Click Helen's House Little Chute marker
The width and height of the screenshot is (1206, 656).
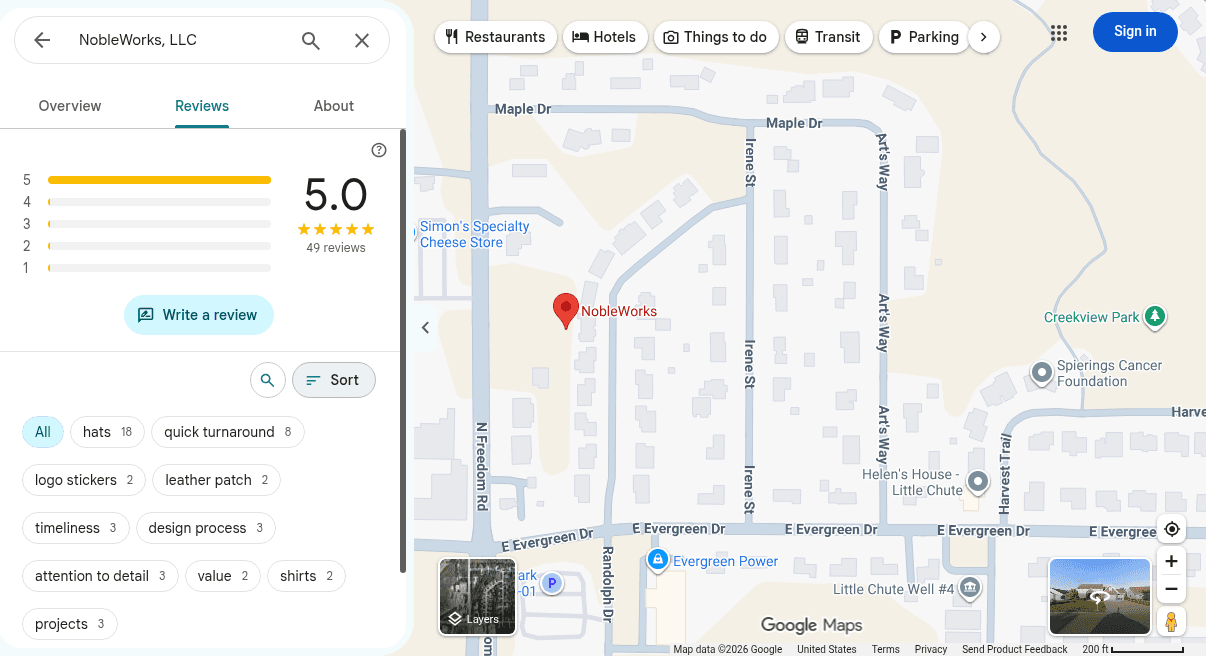click(x=978, y=483)
